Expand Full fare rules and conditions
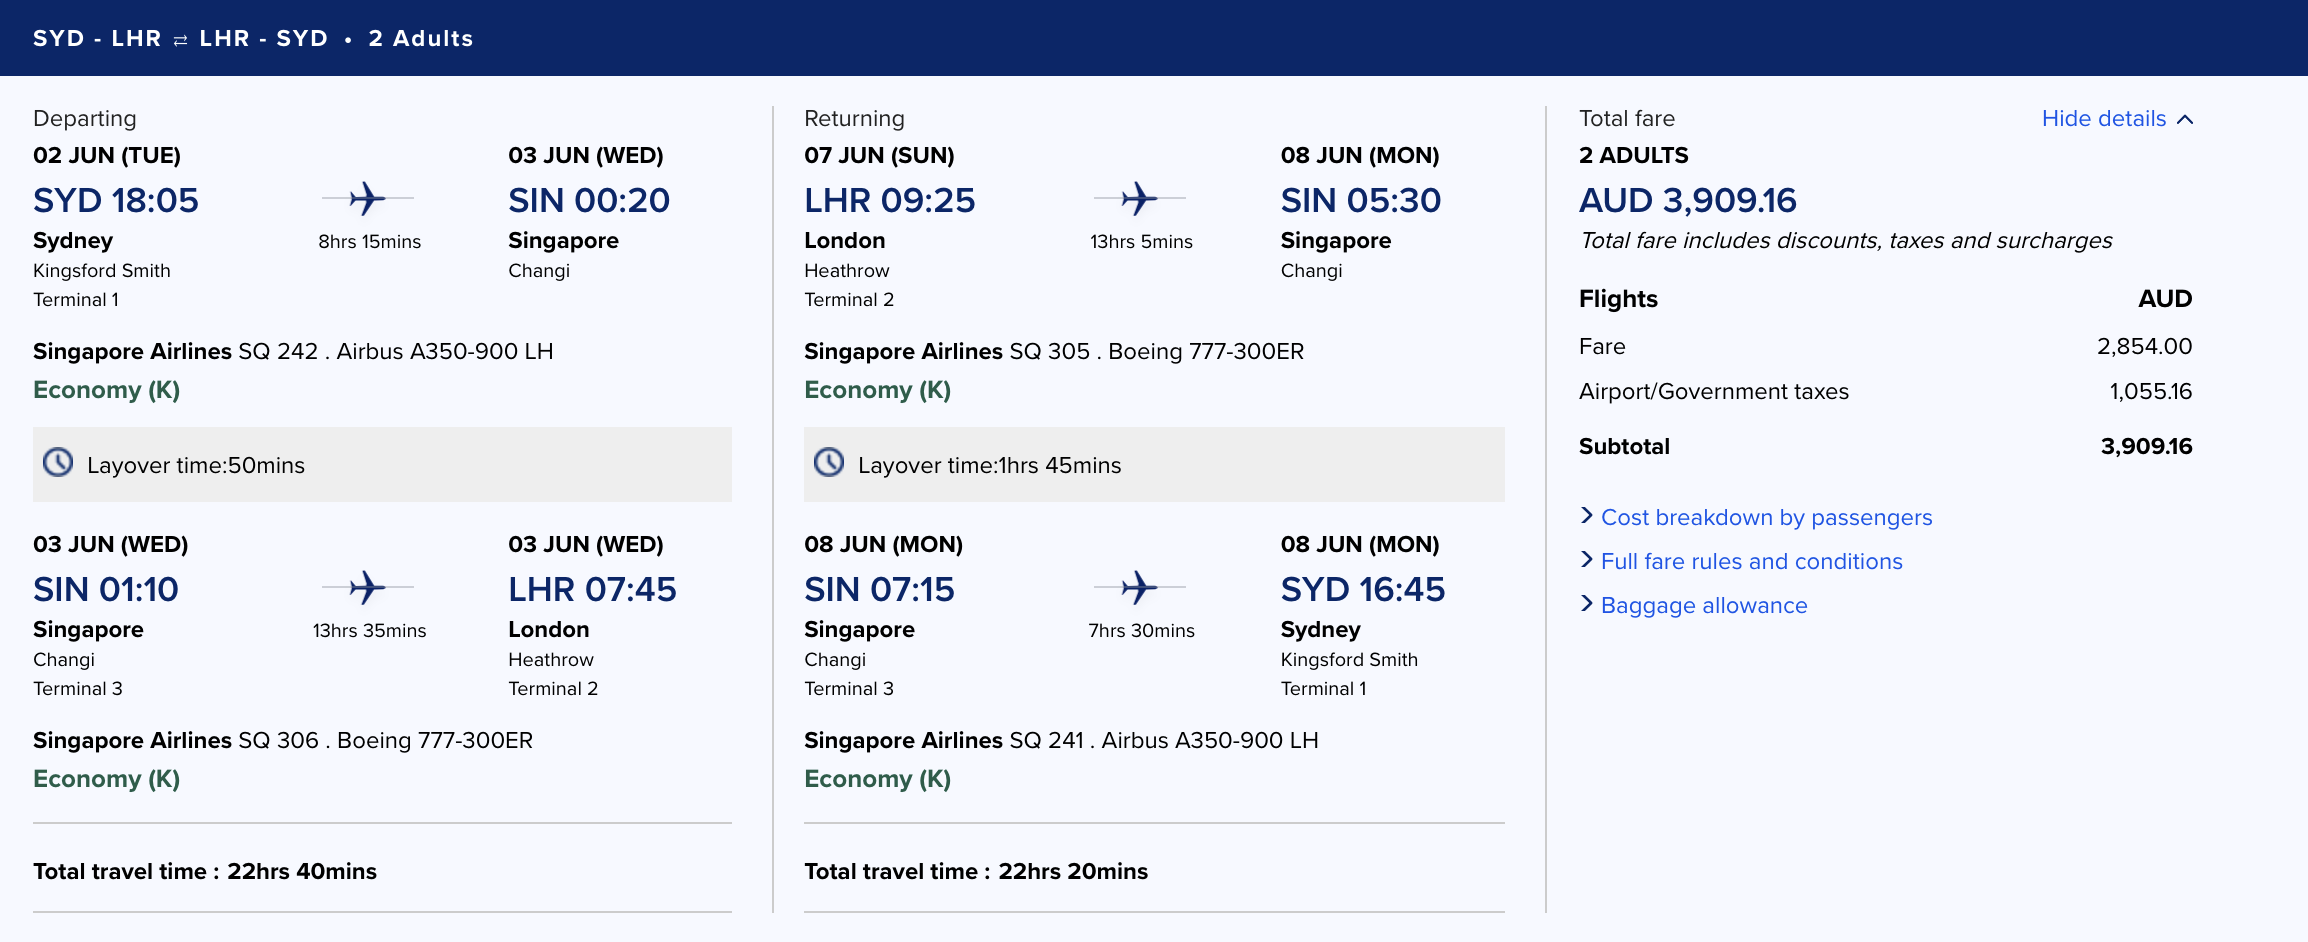Image resolution: width=2308 pixels, height=942 pixels. click(1752, 561)
